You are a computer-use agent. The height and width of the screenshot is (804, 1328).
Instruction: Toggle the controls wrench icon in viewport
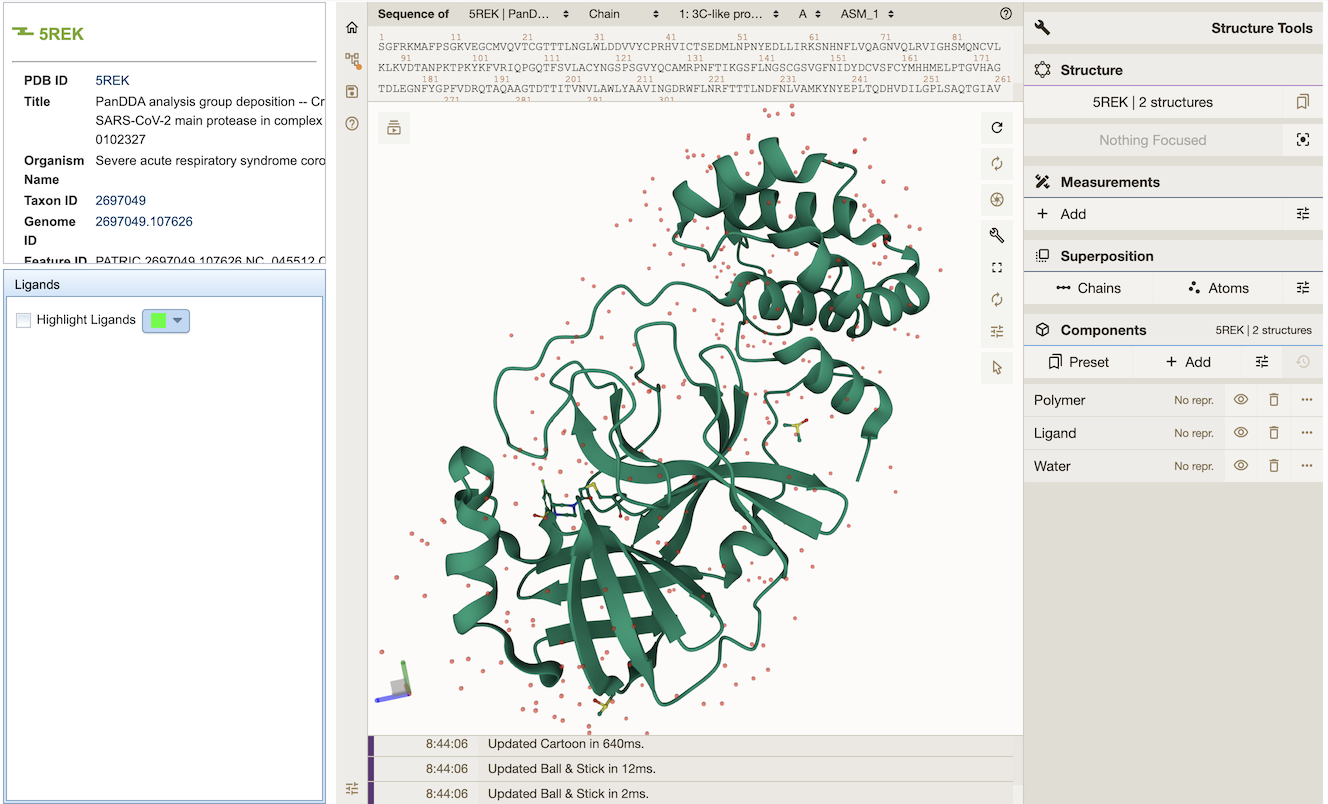point(996,236)
